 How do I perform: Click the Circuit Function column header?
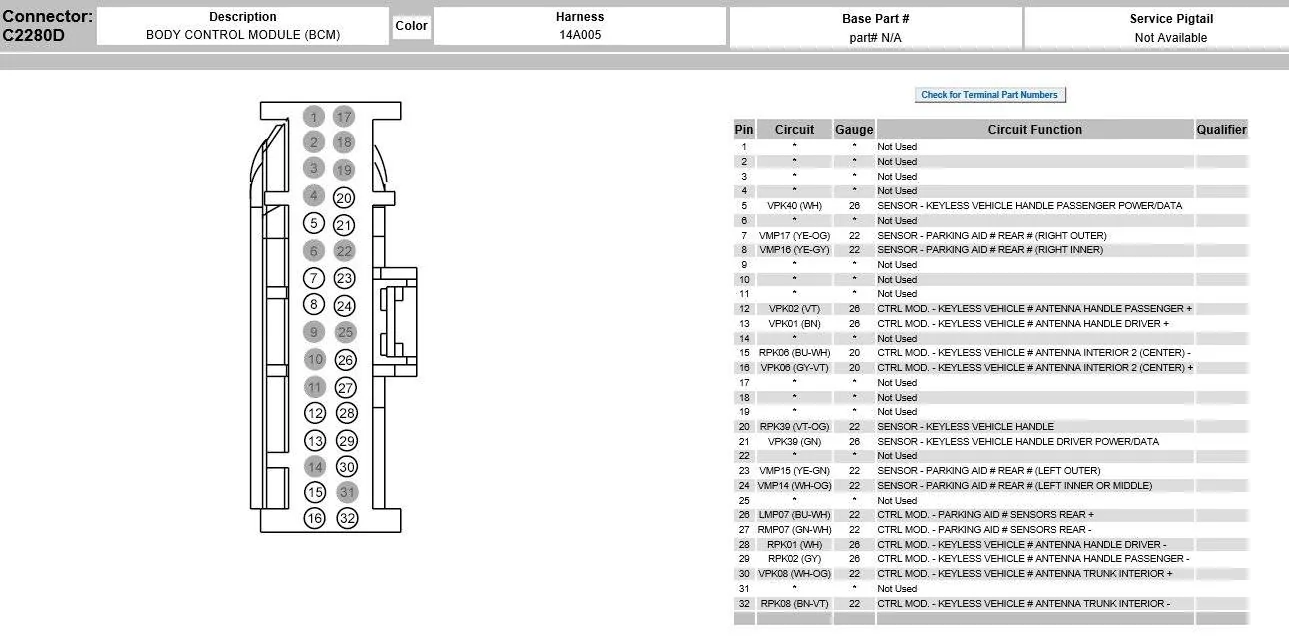(x=1035, y=130)
